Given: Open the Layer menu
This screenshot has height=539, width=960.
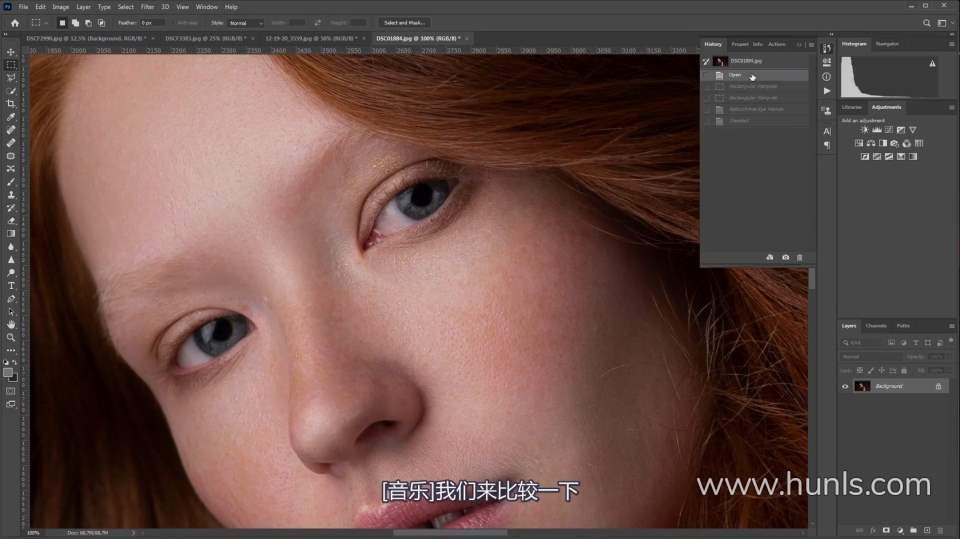Looking at the screenshot, I should [x=83, y=7].
